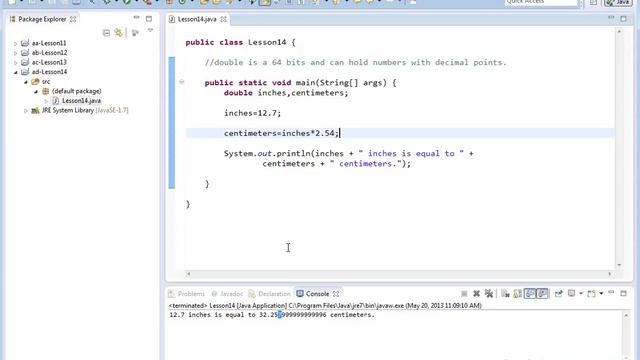Open the Display Selected Console dropdown arrow

581,293
